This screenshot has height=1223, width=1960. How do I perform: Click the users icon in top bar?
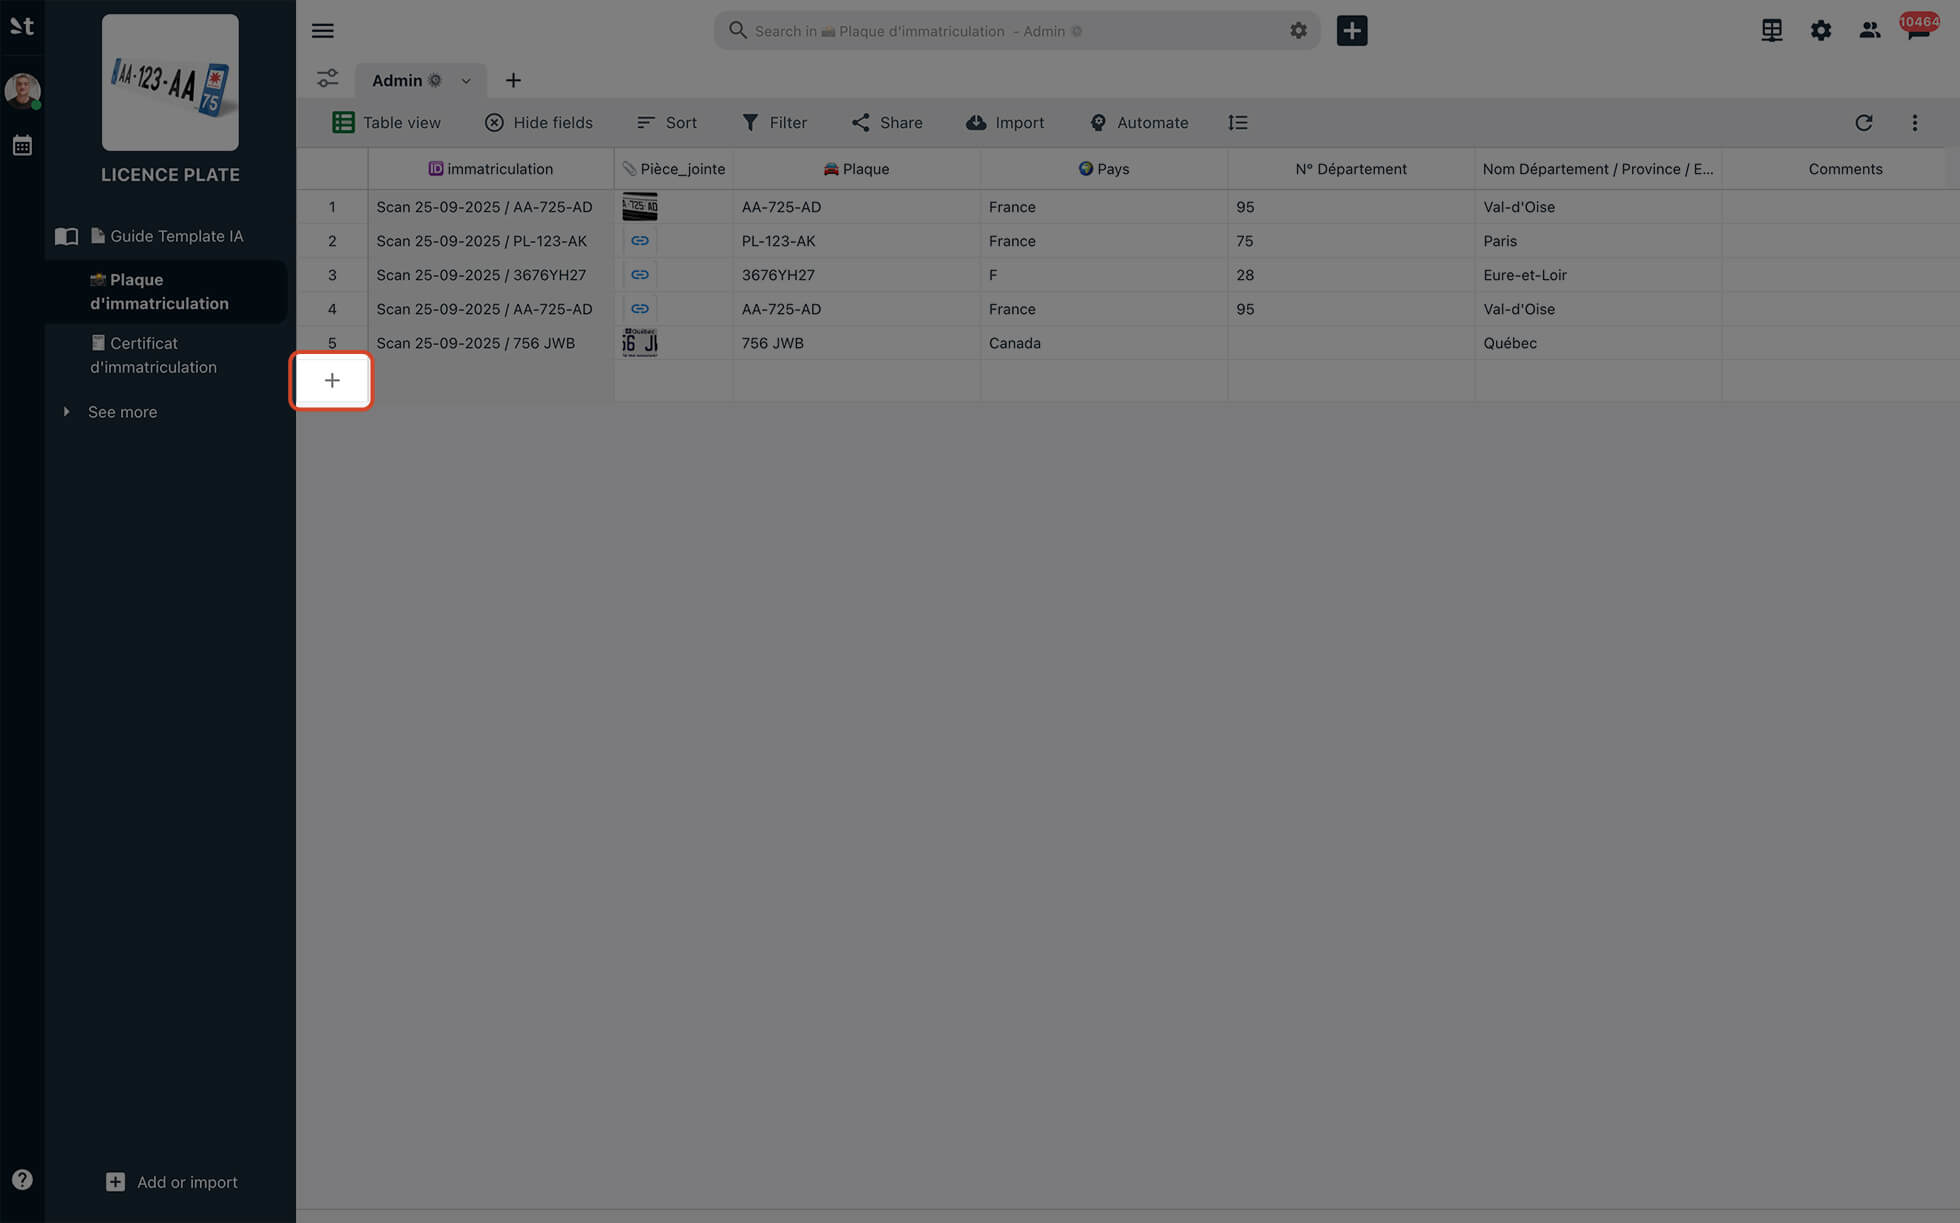click(1868, 30)
